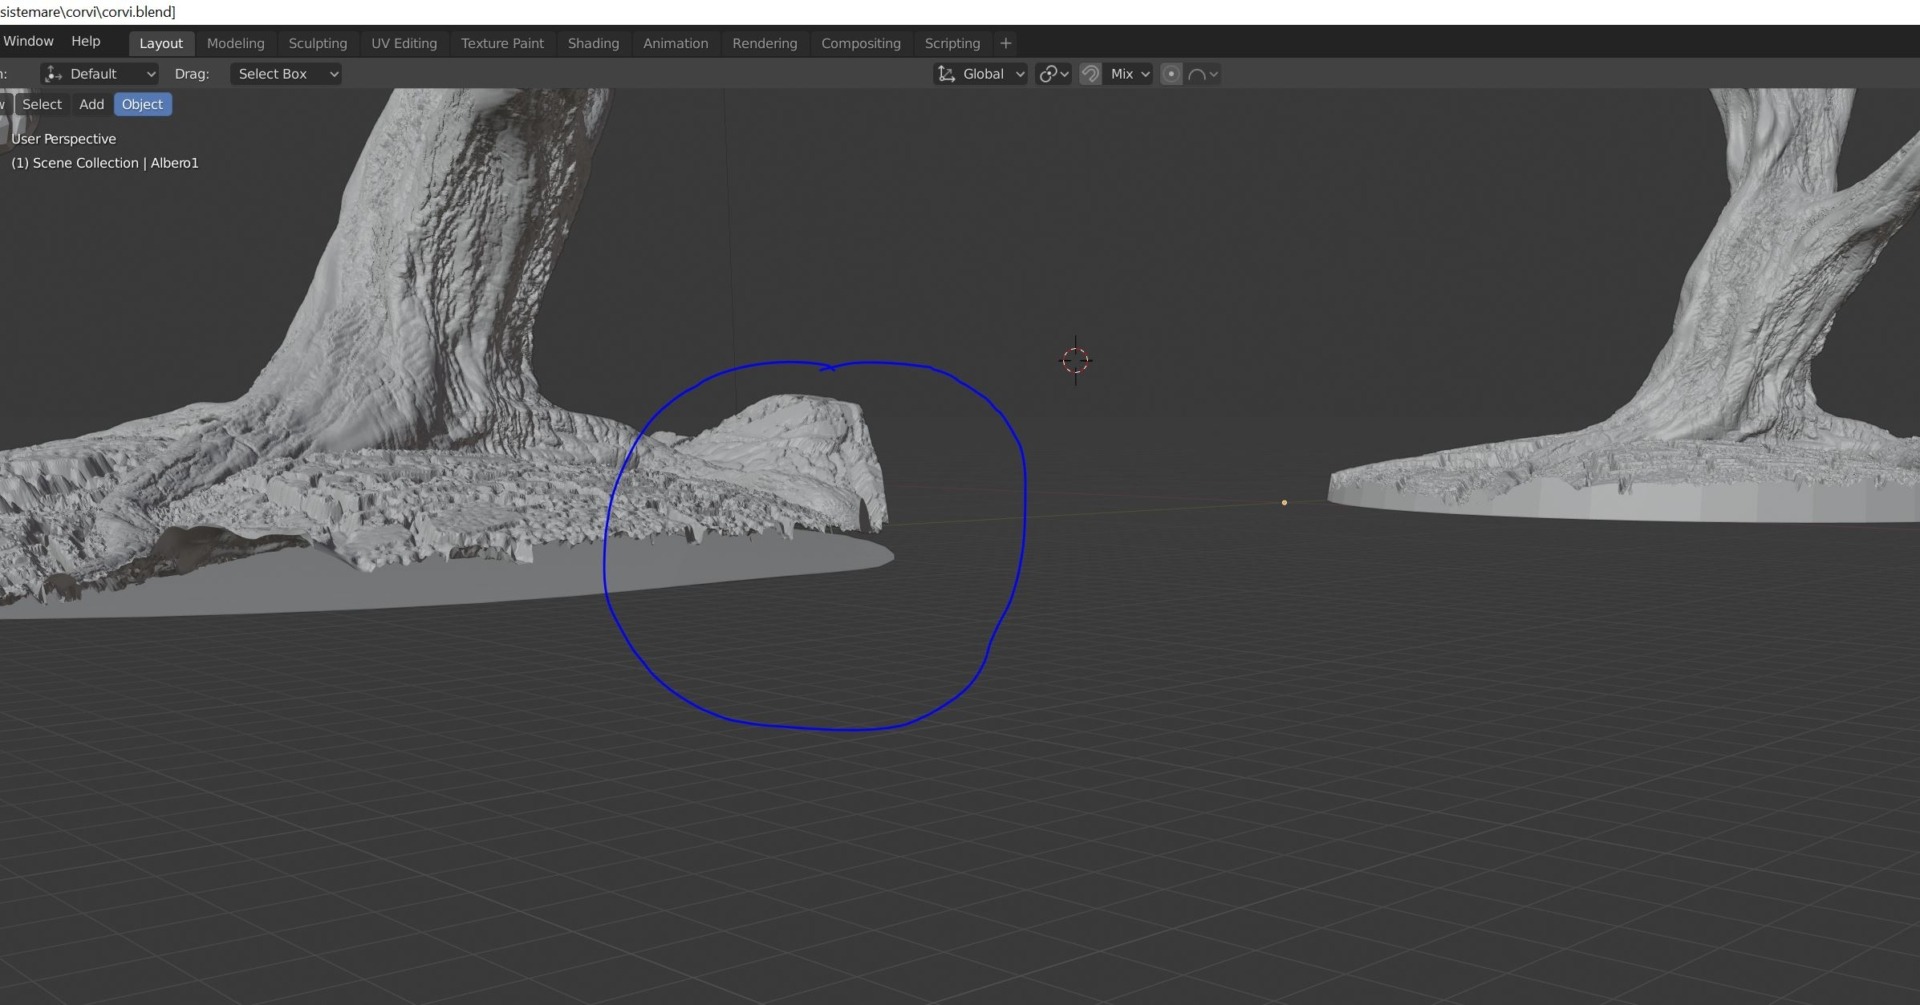The width and height of the screenshot is (1920, 1005).
Task: Click the 3D cursor in viewport
Action: pos(1075,360)
